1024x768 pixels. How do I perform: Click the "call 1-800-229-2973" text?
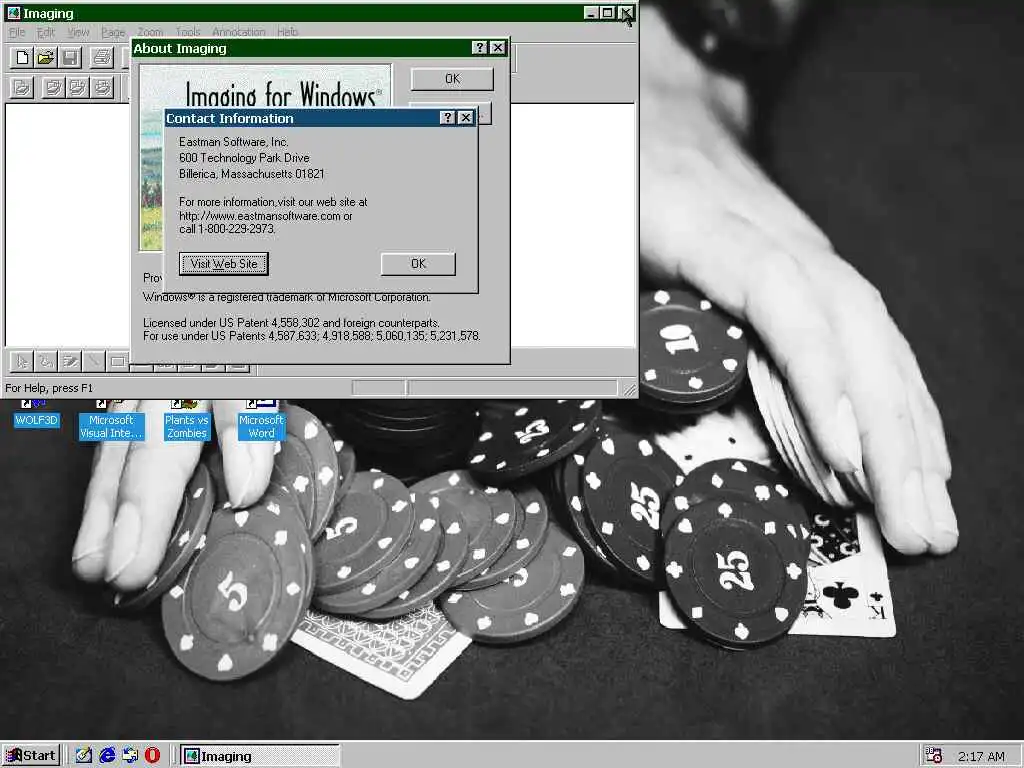(227, 229)
